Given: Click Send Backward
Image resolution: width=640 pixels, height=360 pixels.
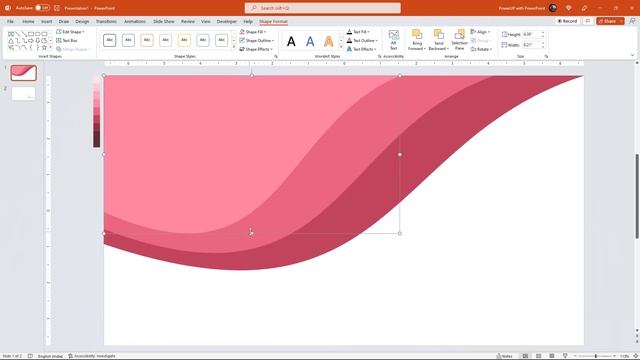Looking at the screenshot, I should point(438,40).
